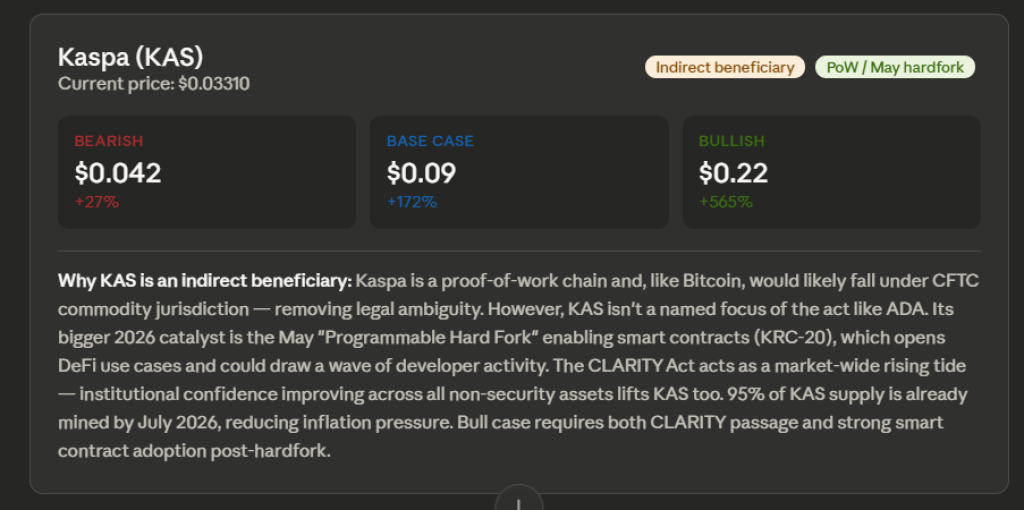Image resolution: width=1024 pixels, height=510 pixels.
Task: Select the Kaspa (KAS) card title
Action: [131, 57]
